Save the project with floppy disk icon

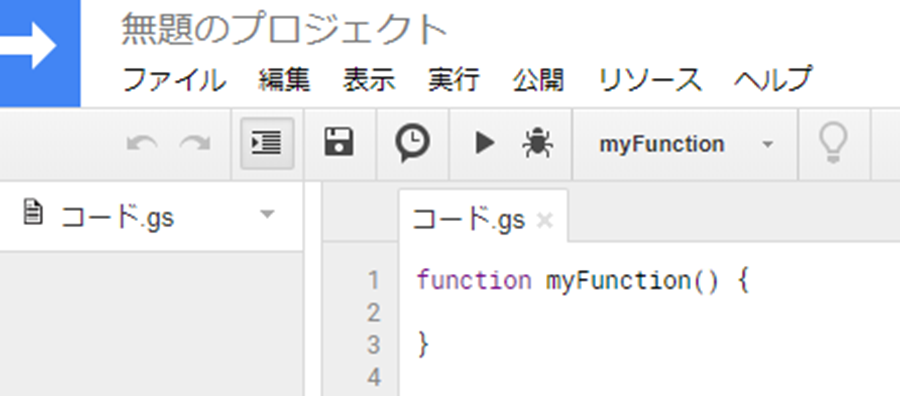(x=339, y=142)
